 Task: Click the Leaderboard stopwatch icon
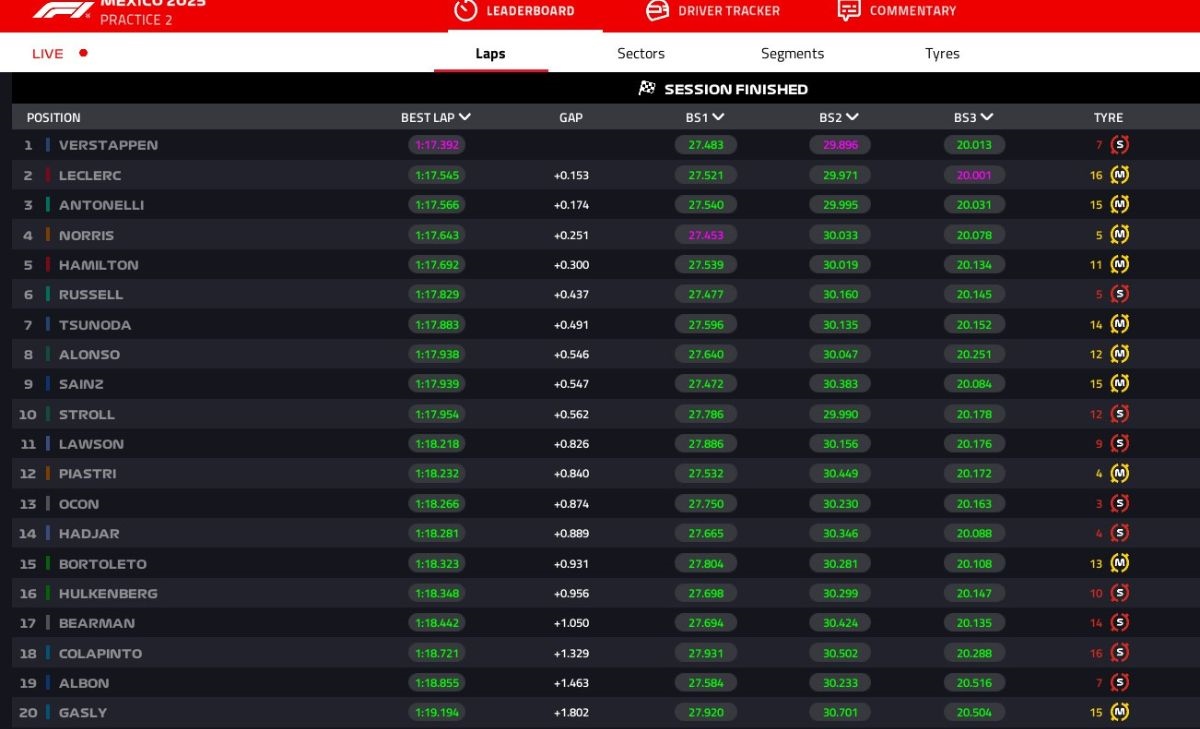(465, 10)
